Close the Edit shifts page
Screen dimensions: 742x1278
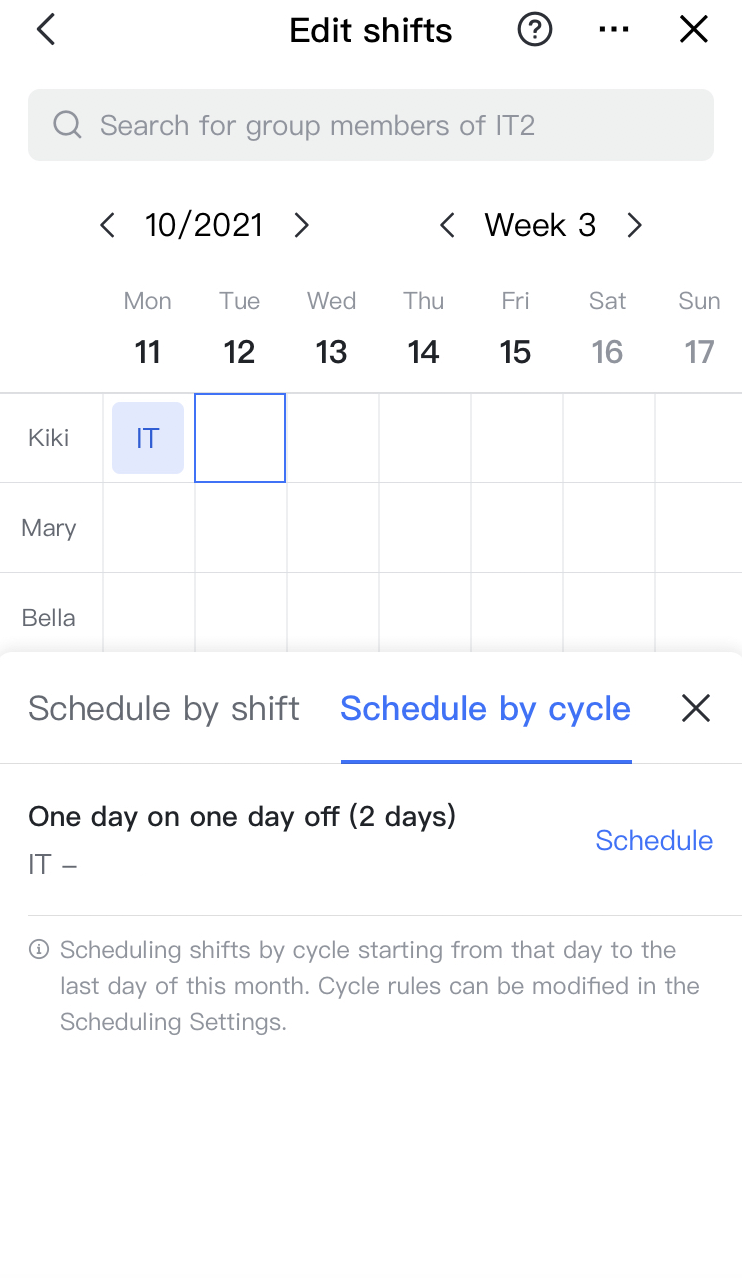pyautogui.click(x=693, y=30)
